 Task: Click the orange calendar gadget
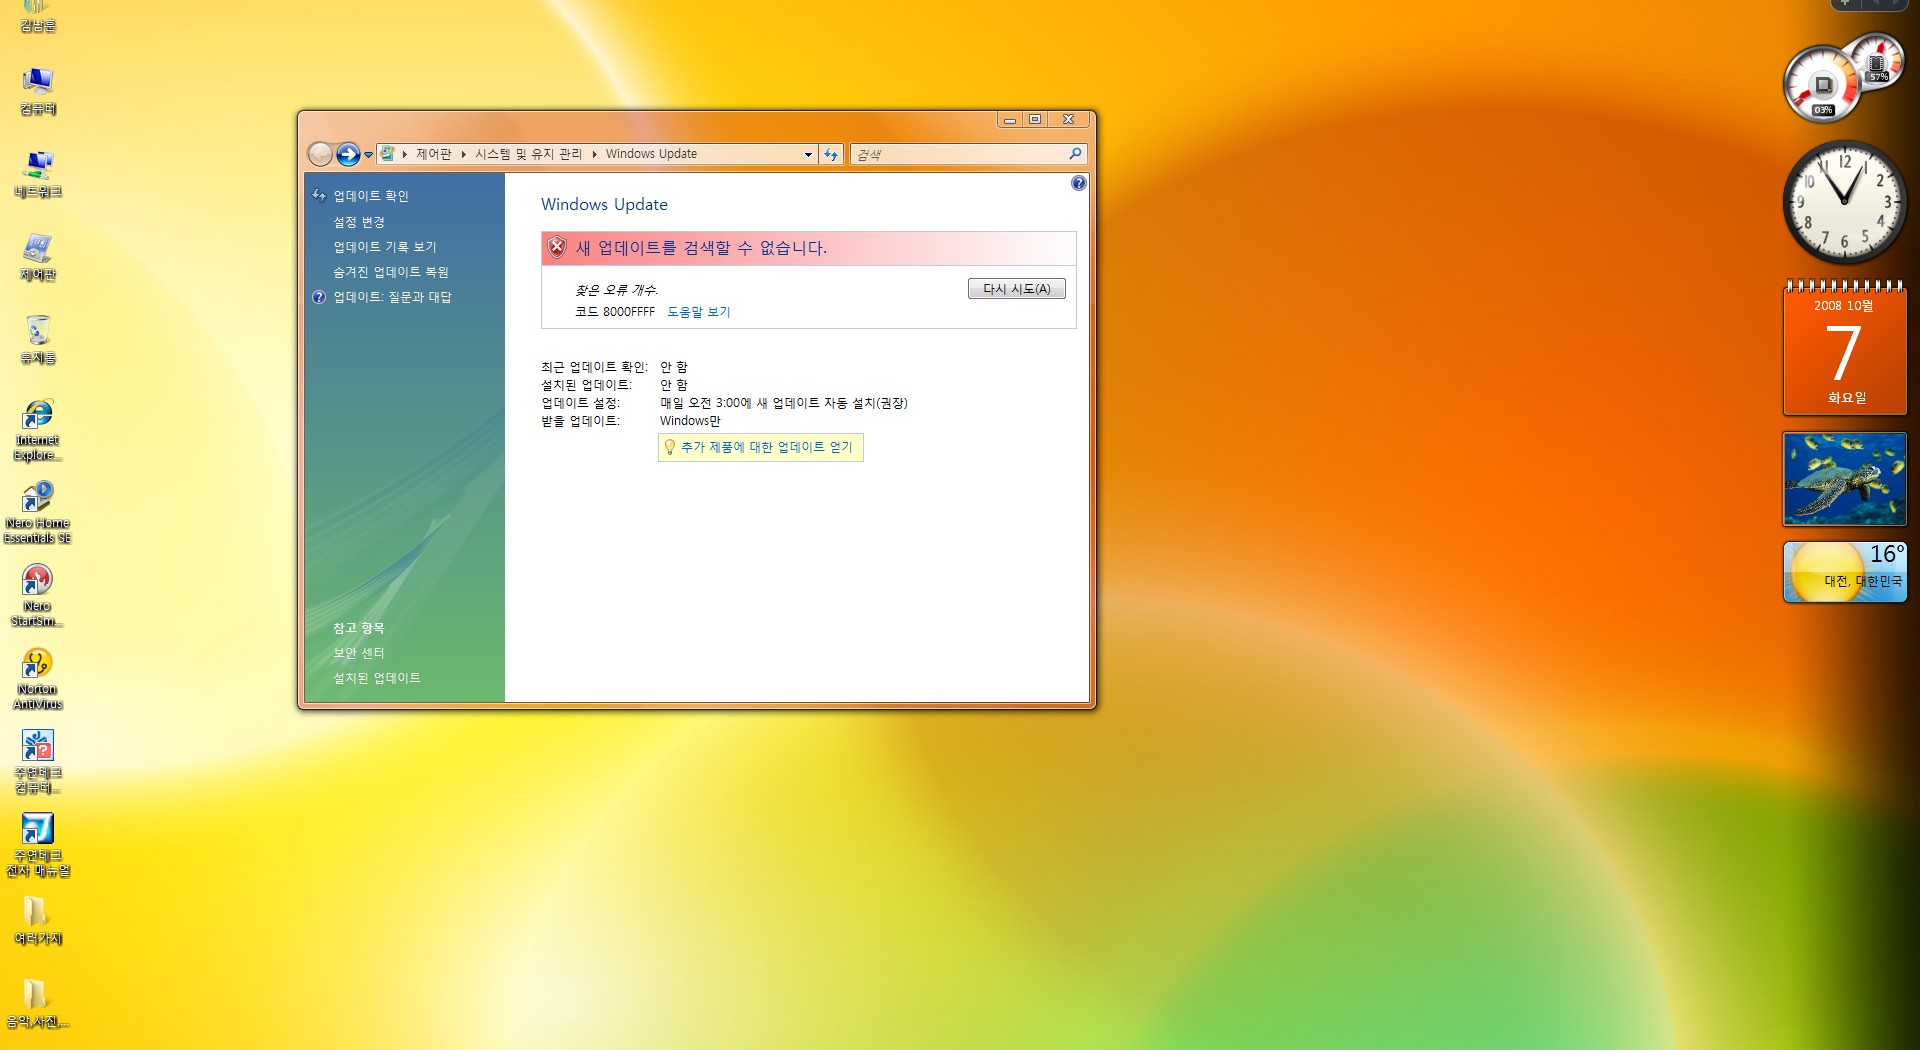pos(1844,347)
